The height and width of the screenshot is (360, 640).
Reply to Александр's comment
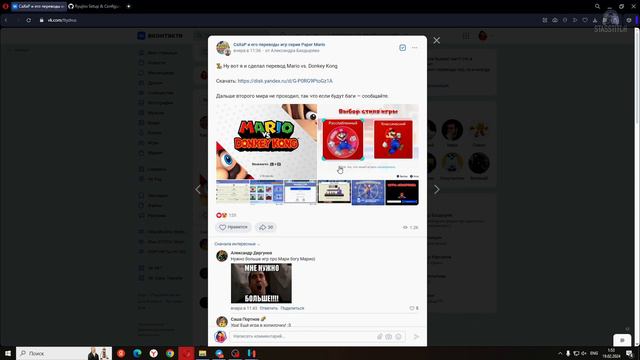269,308
